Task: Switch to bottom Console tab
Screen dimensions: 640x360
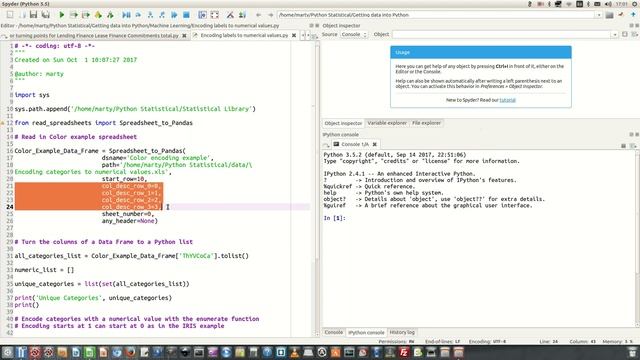Action: [x=333, y=332]
